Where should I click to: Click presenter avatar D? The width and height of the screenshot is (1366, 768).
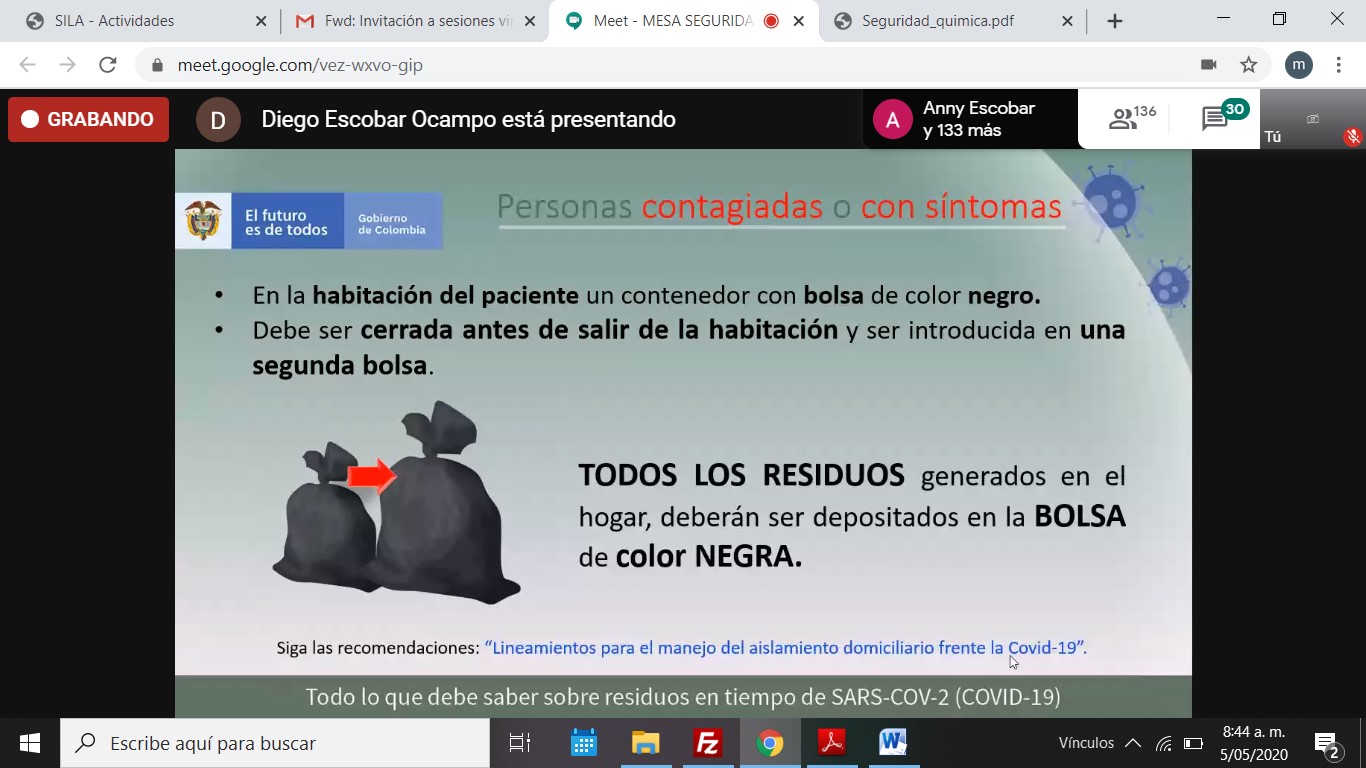point(218,120)
